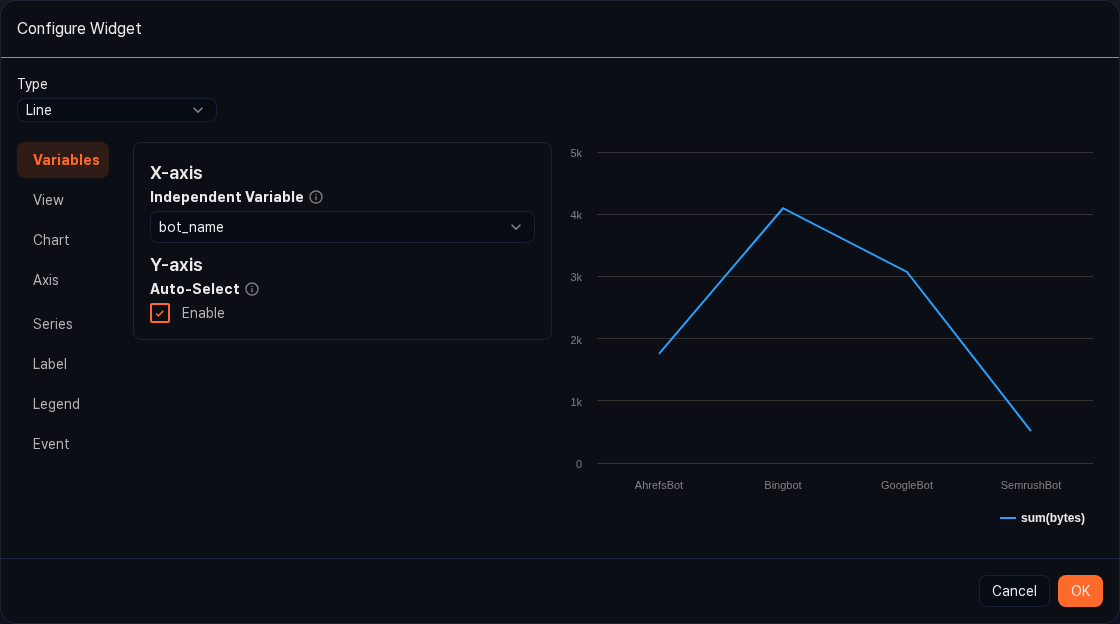
Task: Expand the chevron on the Type selector
Action: [198, 110]
